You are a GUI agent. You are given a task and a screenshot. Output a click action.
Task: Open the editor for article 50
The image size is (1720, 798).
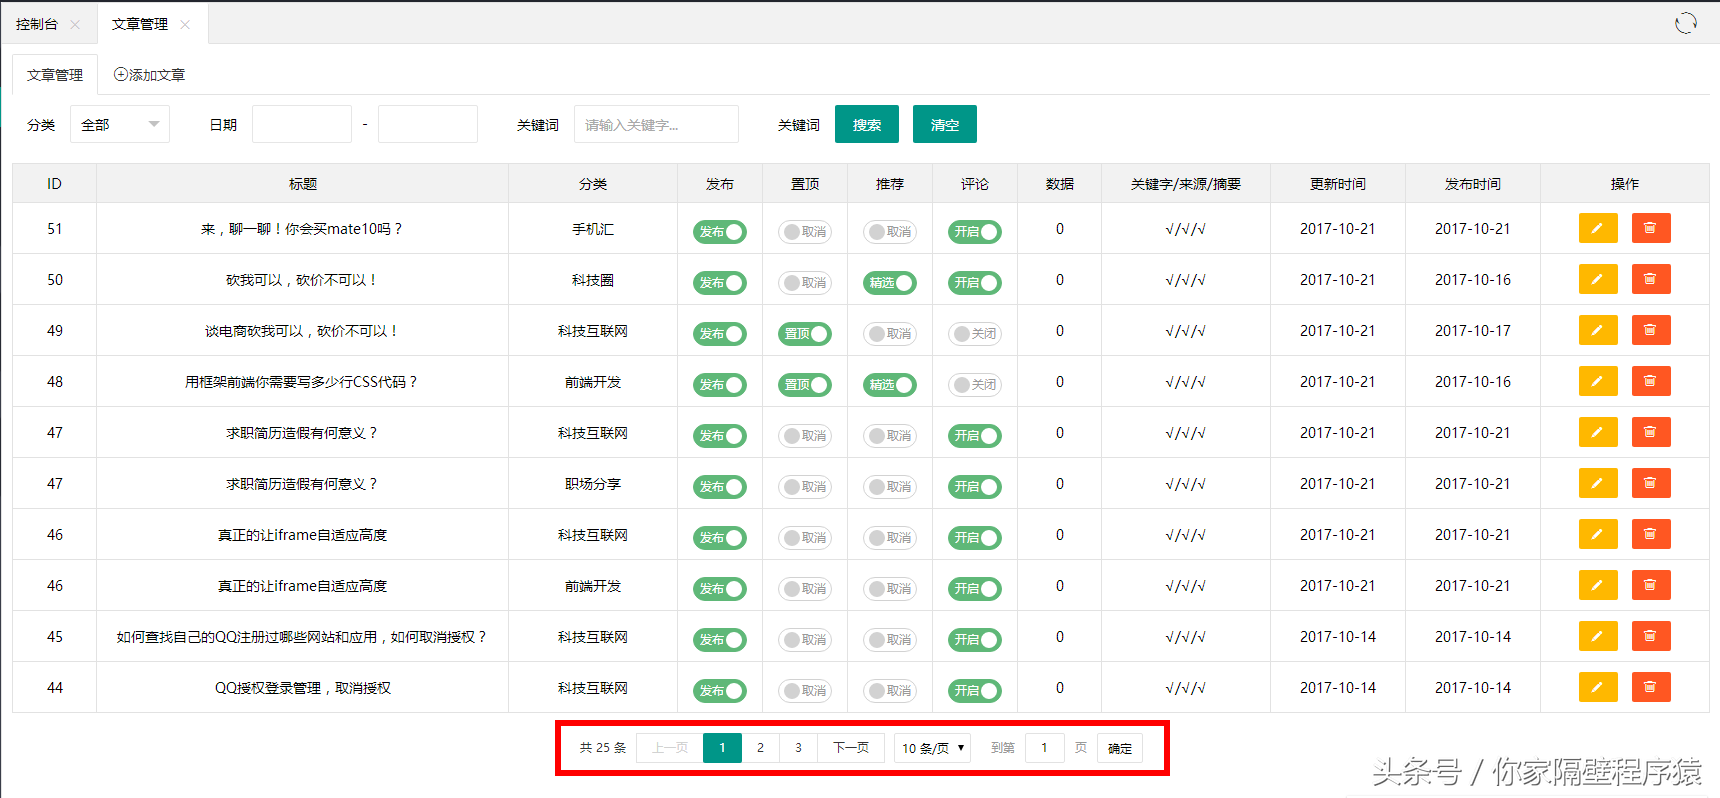pos(1598,279)
